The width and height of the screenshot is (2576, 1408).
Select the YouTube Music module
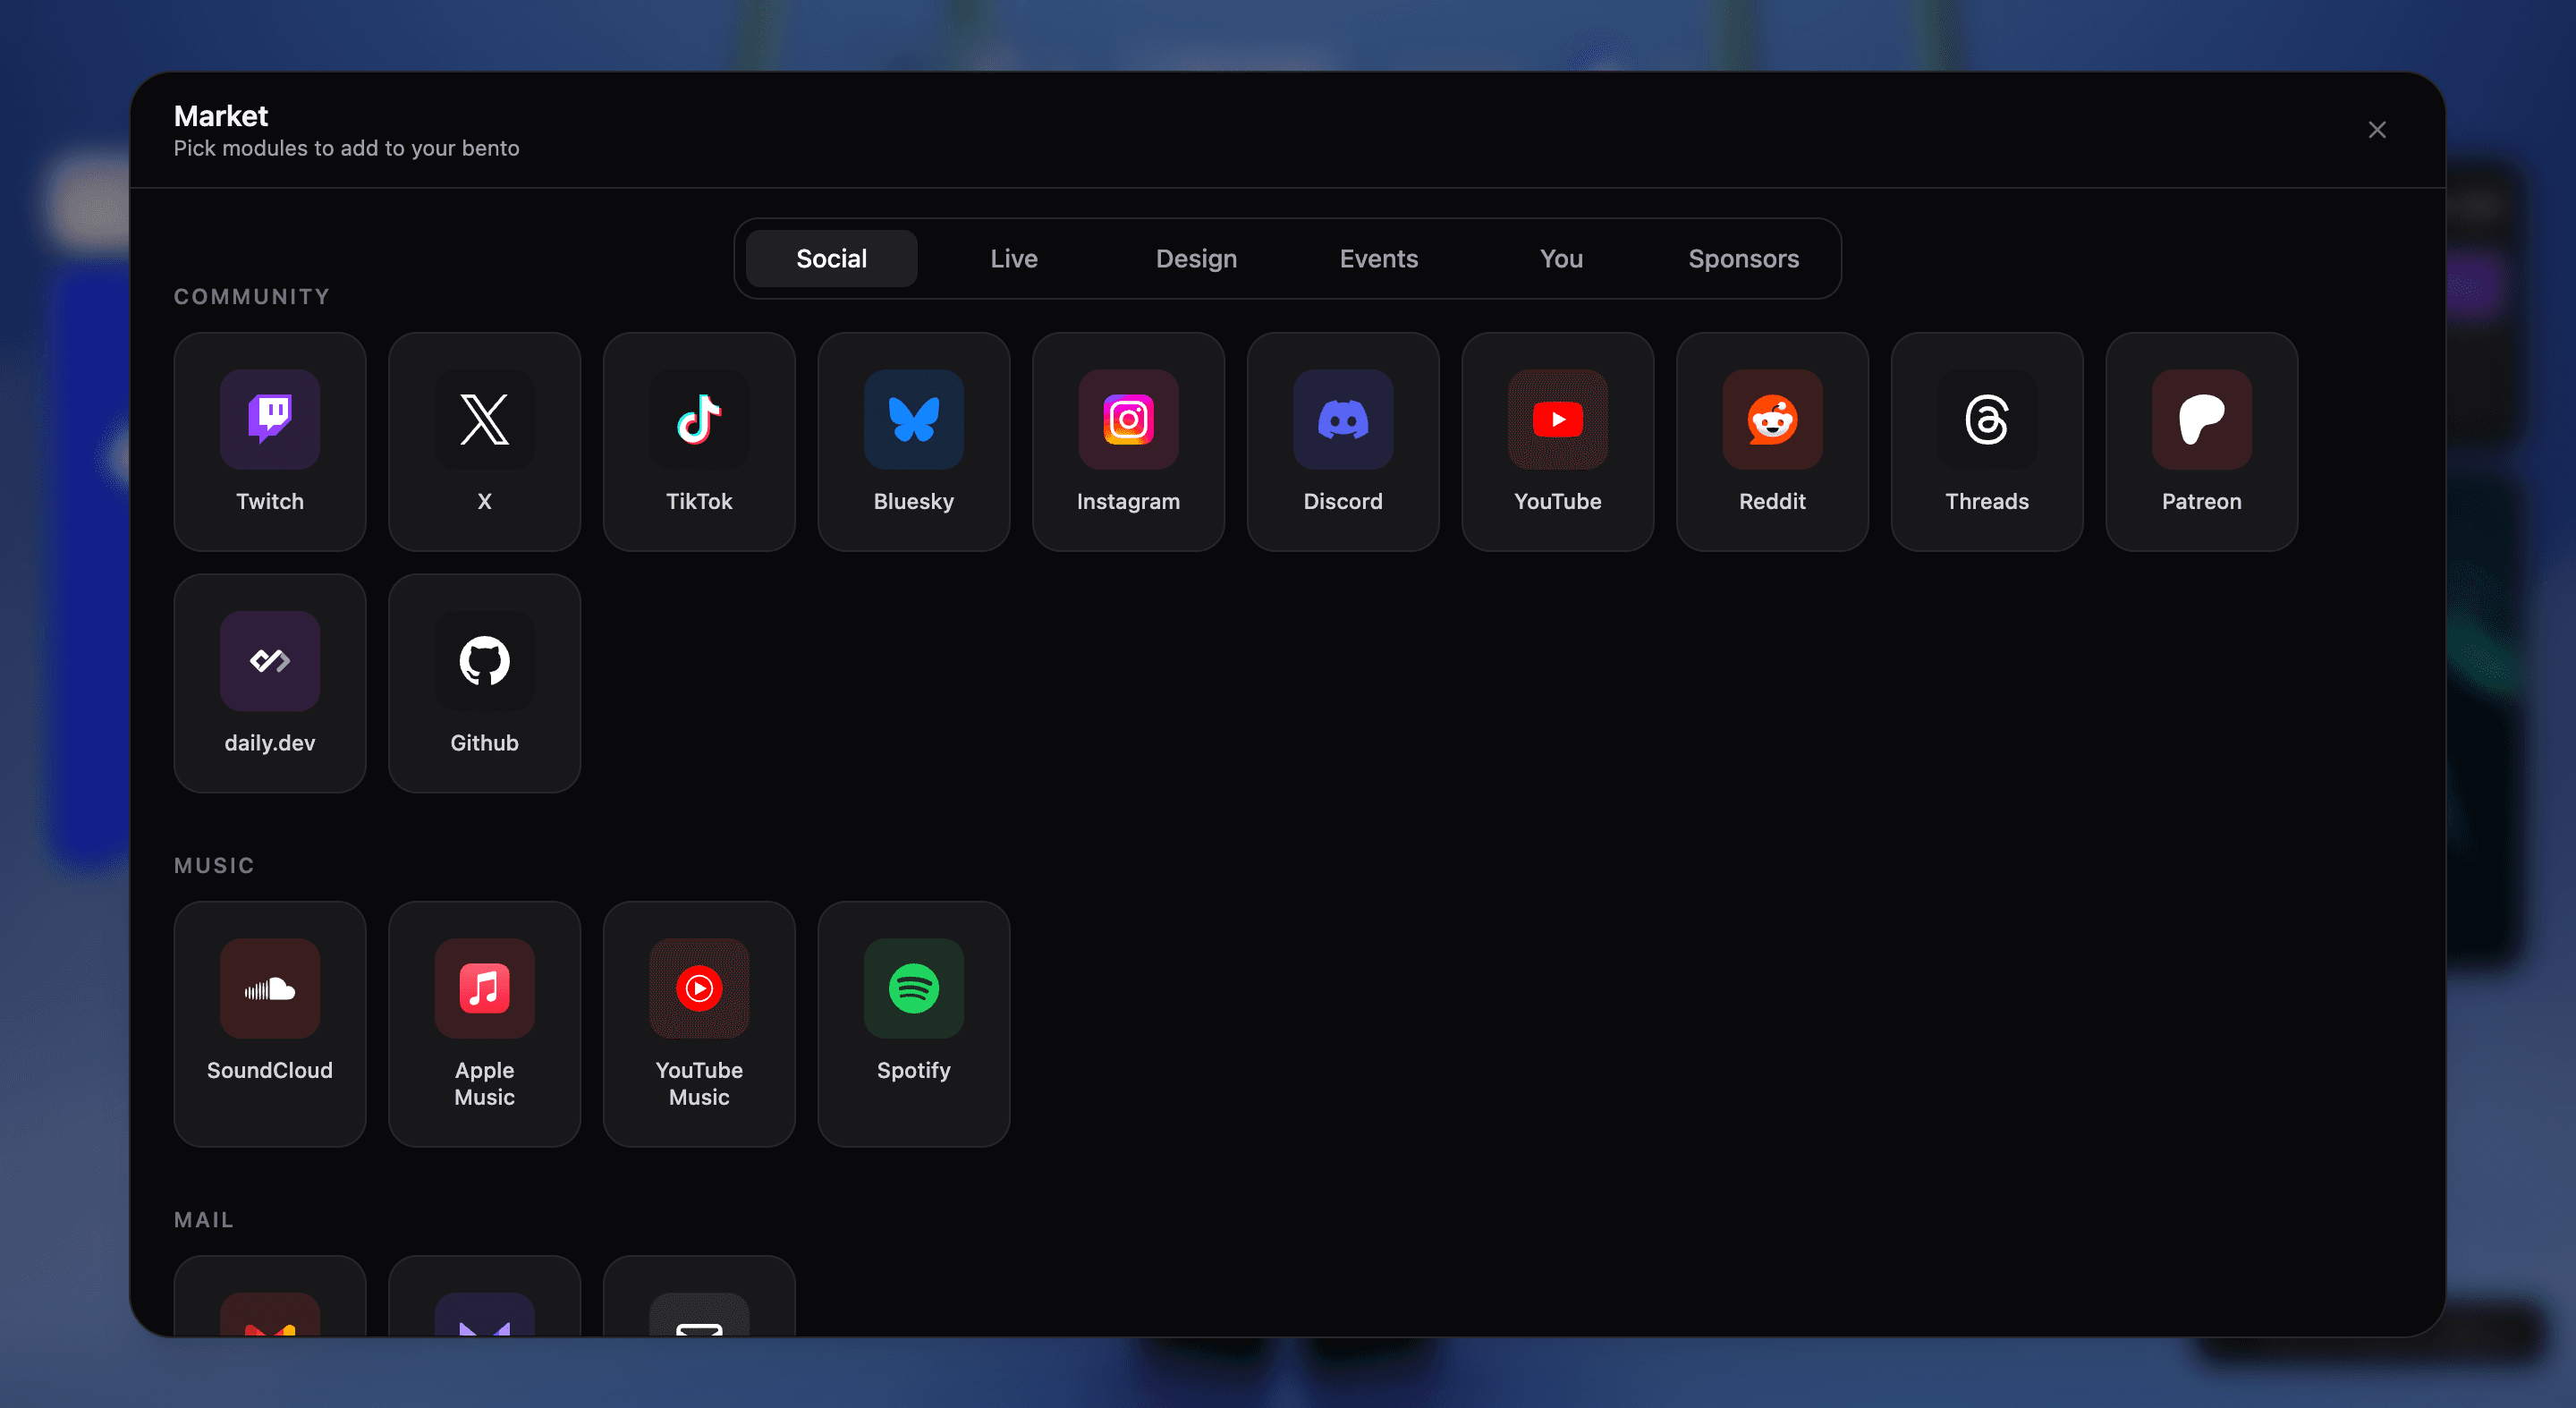pos(699,1024)
